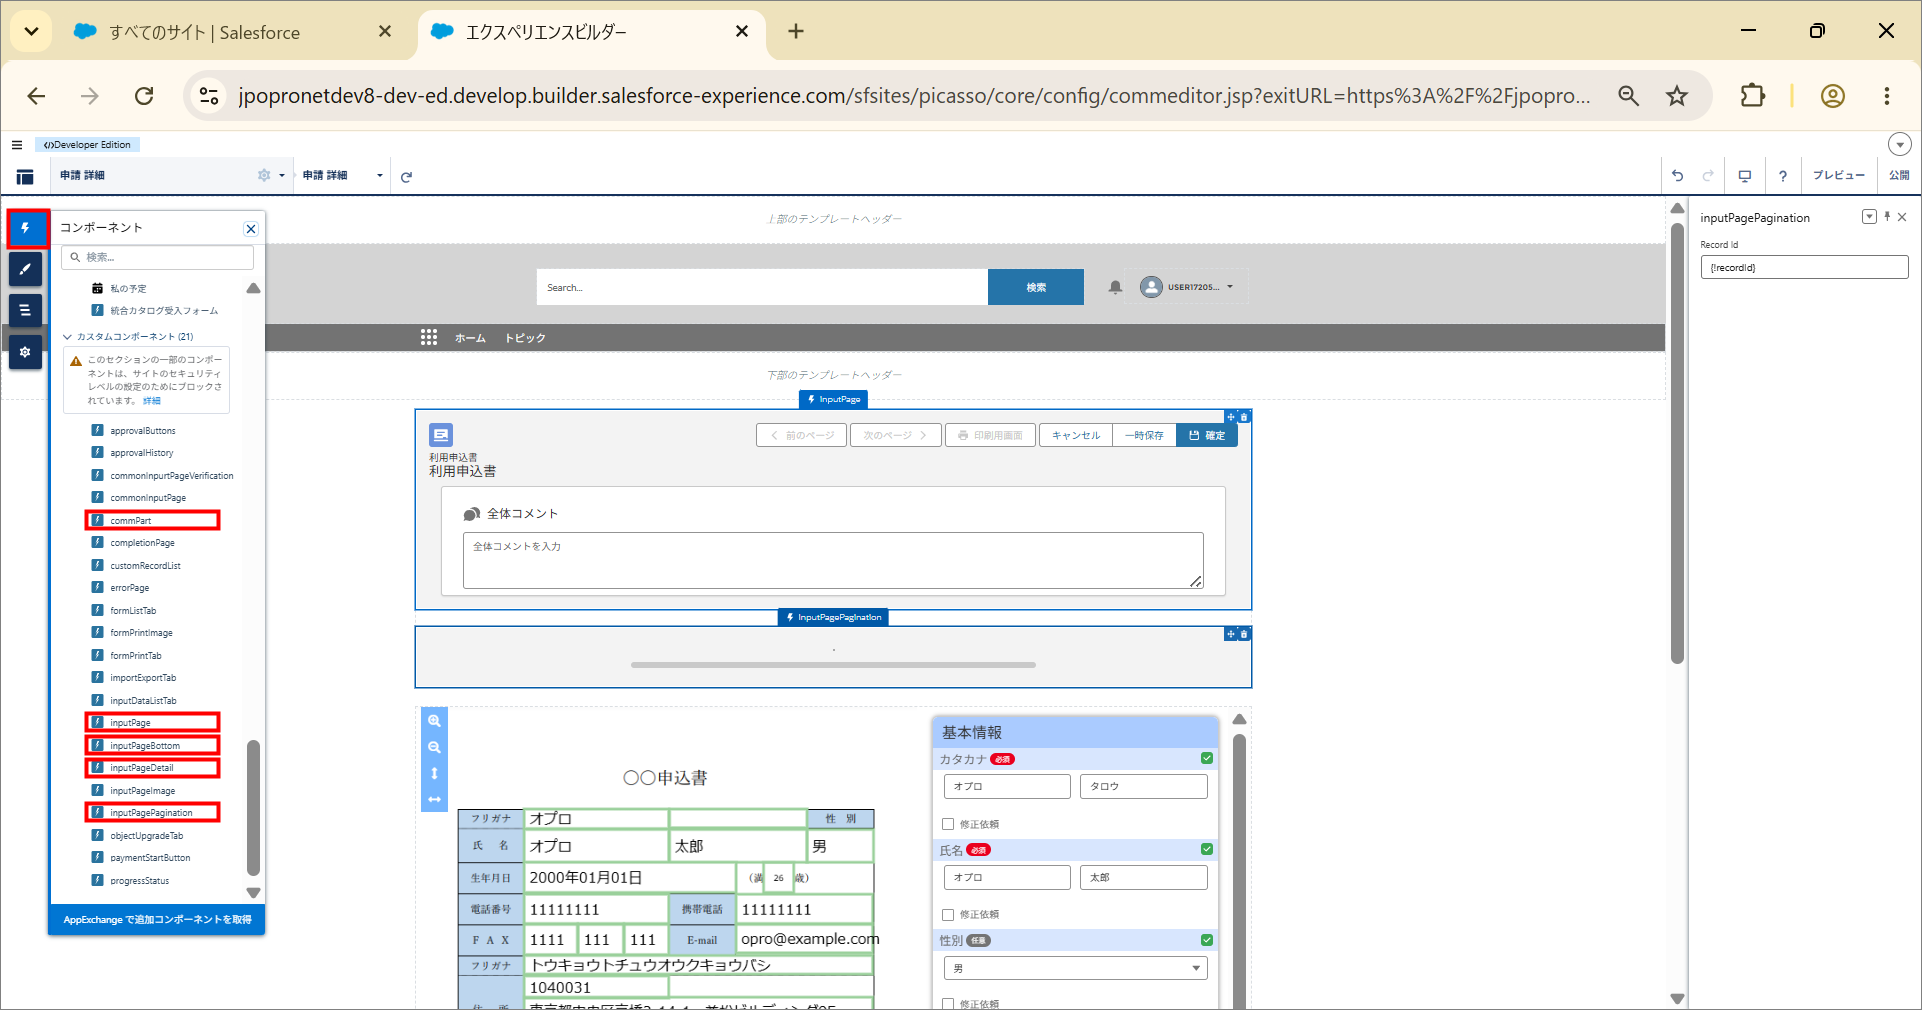Click the undo arrow in top toolbar
The height and width of the screenshot is (1010, 1922).
pyautogui.click(x=1678, y=176)
